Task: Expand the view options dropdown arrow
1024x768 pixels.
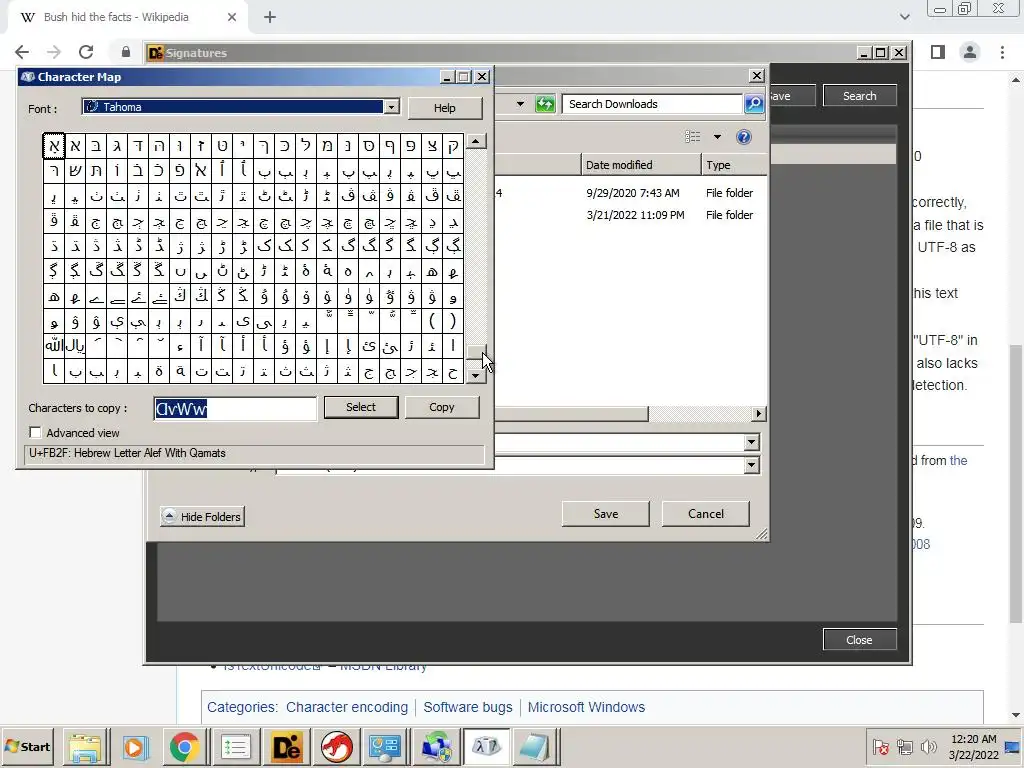Action: [717, 136]
